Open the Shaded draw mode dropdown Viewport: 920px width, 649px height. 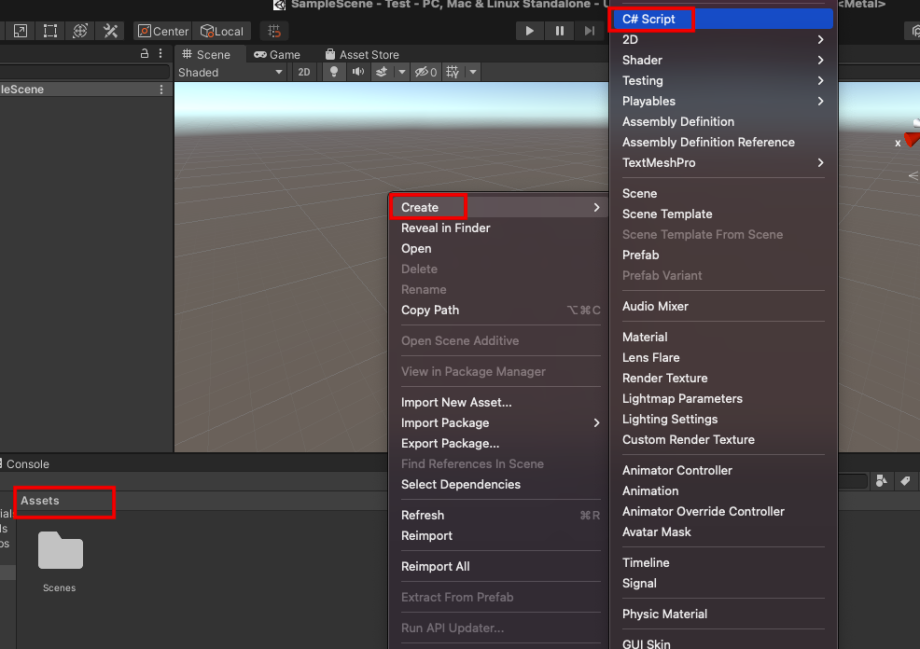point(230,71)
